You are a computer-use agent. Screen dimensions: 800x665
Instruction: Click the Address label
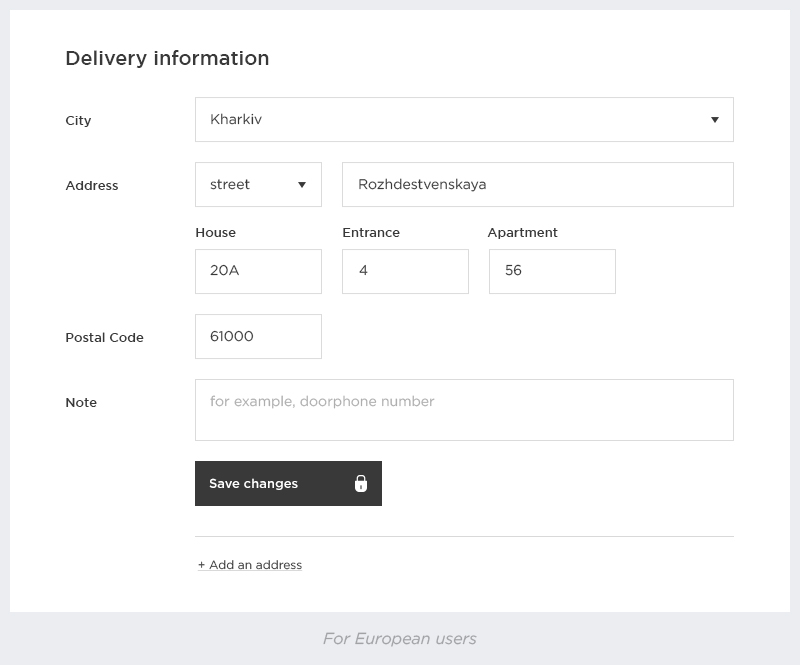[92, 186]
